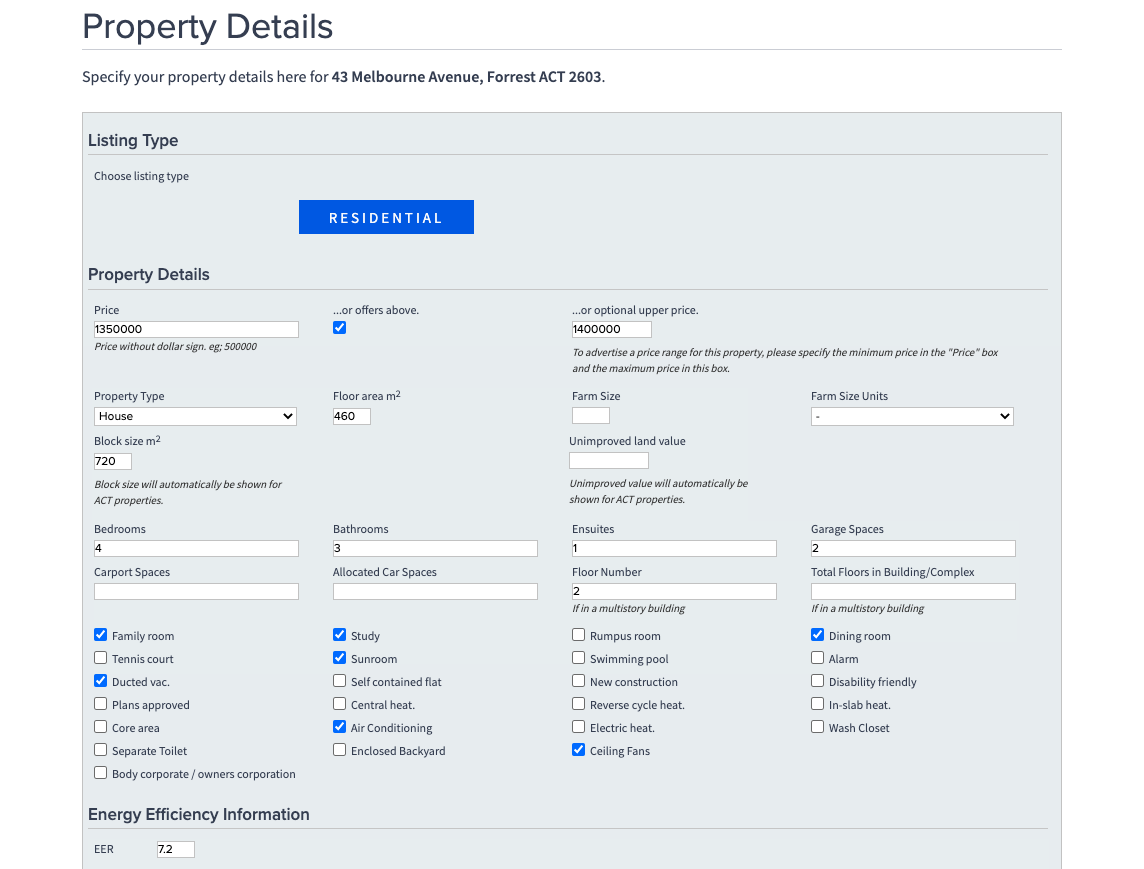1144x869 pixels.
Task: Tick the Tennis court checkbox
Action: pos(101,658)
